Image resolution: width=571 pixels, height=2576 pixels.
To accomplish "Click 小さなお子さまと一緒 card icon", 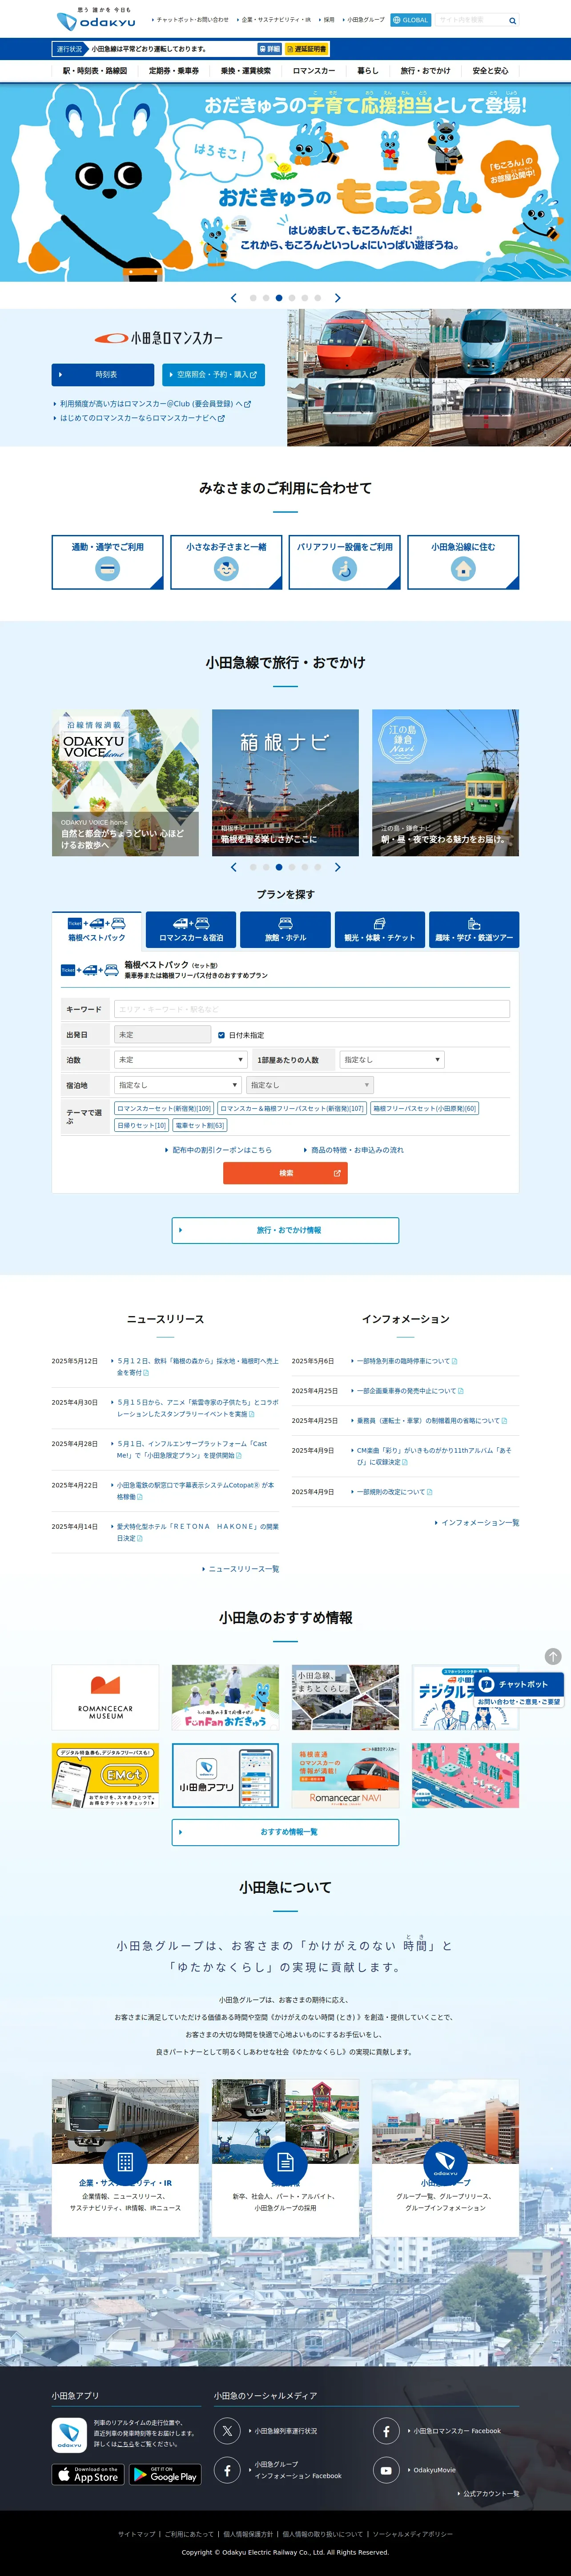I will (x=226, y=569).
